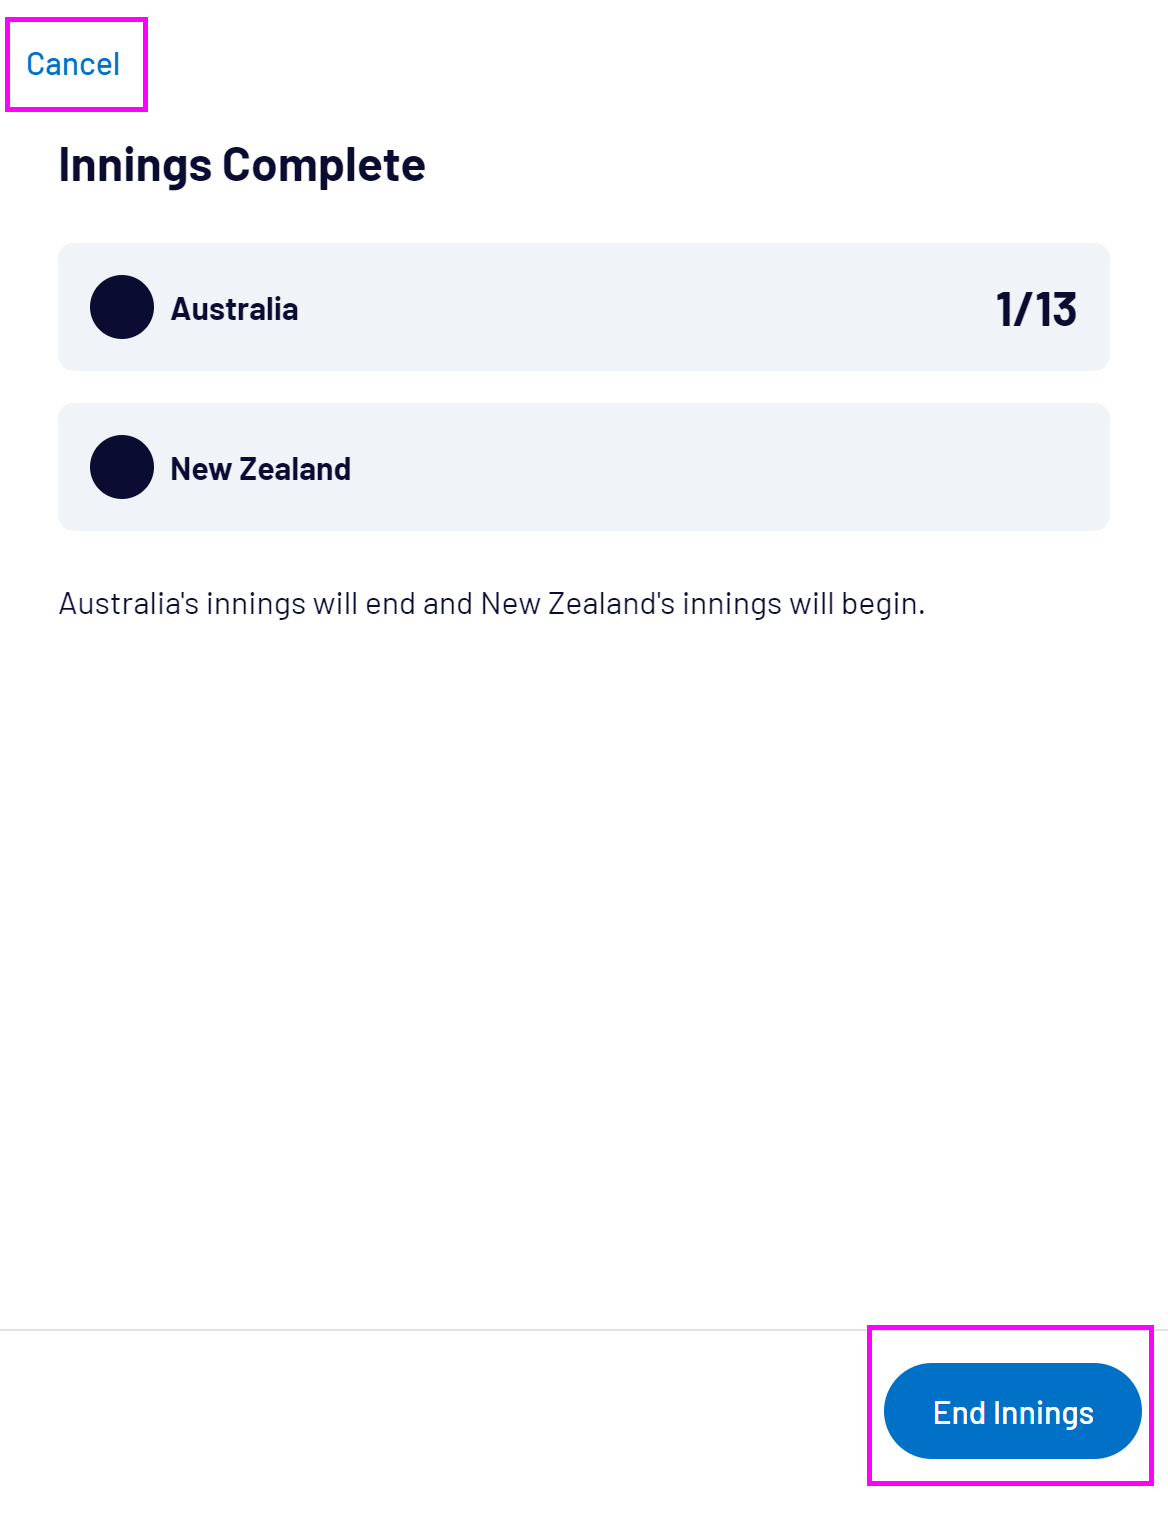The image size is (1168, 1515).
Task: Click the Innings Complete heading
Action: point(242,165)
